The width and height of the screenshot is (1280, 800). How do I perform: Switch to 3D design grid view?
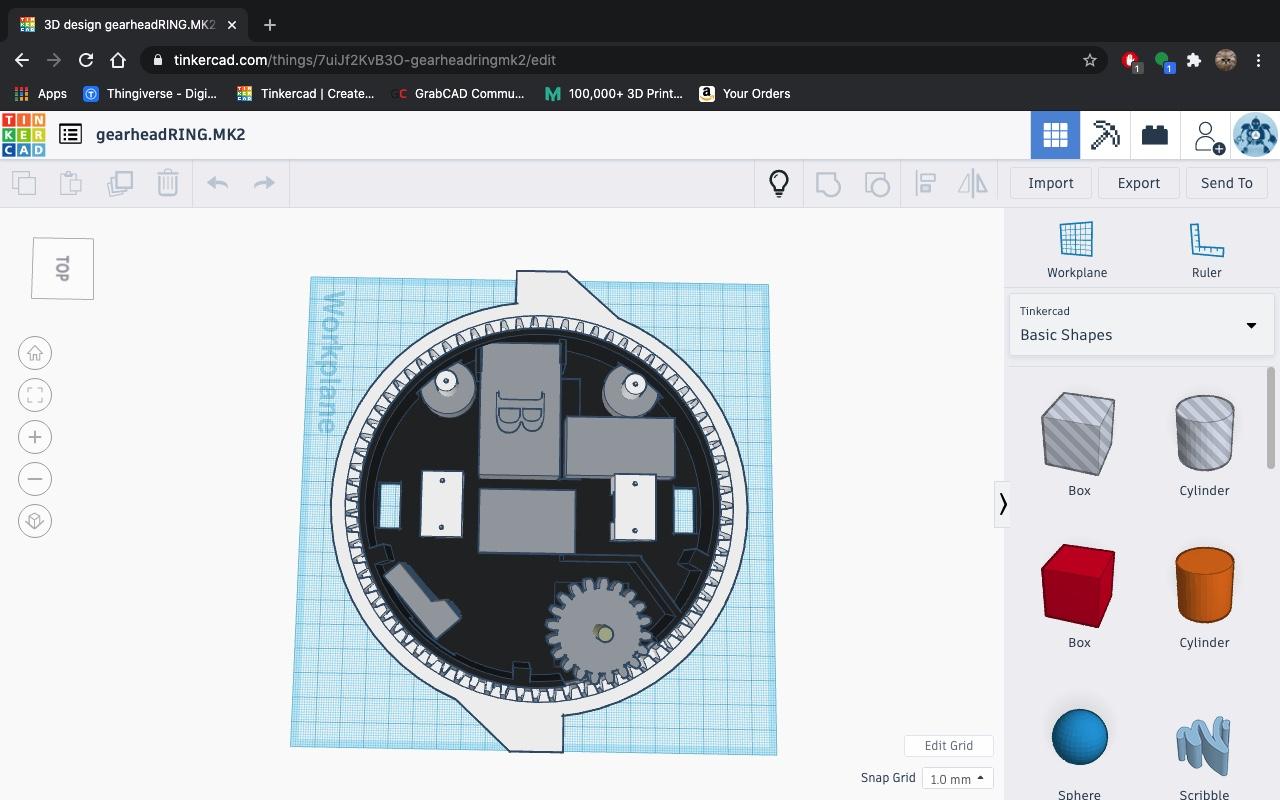click(x=1055, y=135)
